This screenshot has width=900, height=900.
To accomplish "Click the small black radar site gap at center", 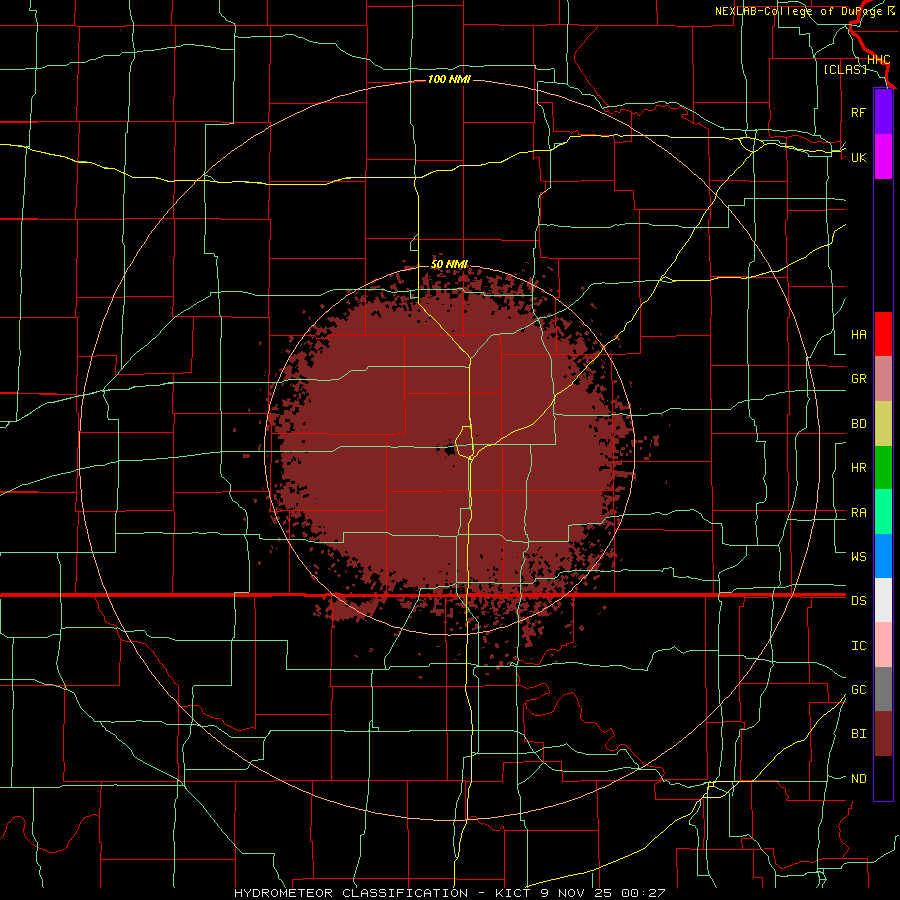I will tap(449, 449).
